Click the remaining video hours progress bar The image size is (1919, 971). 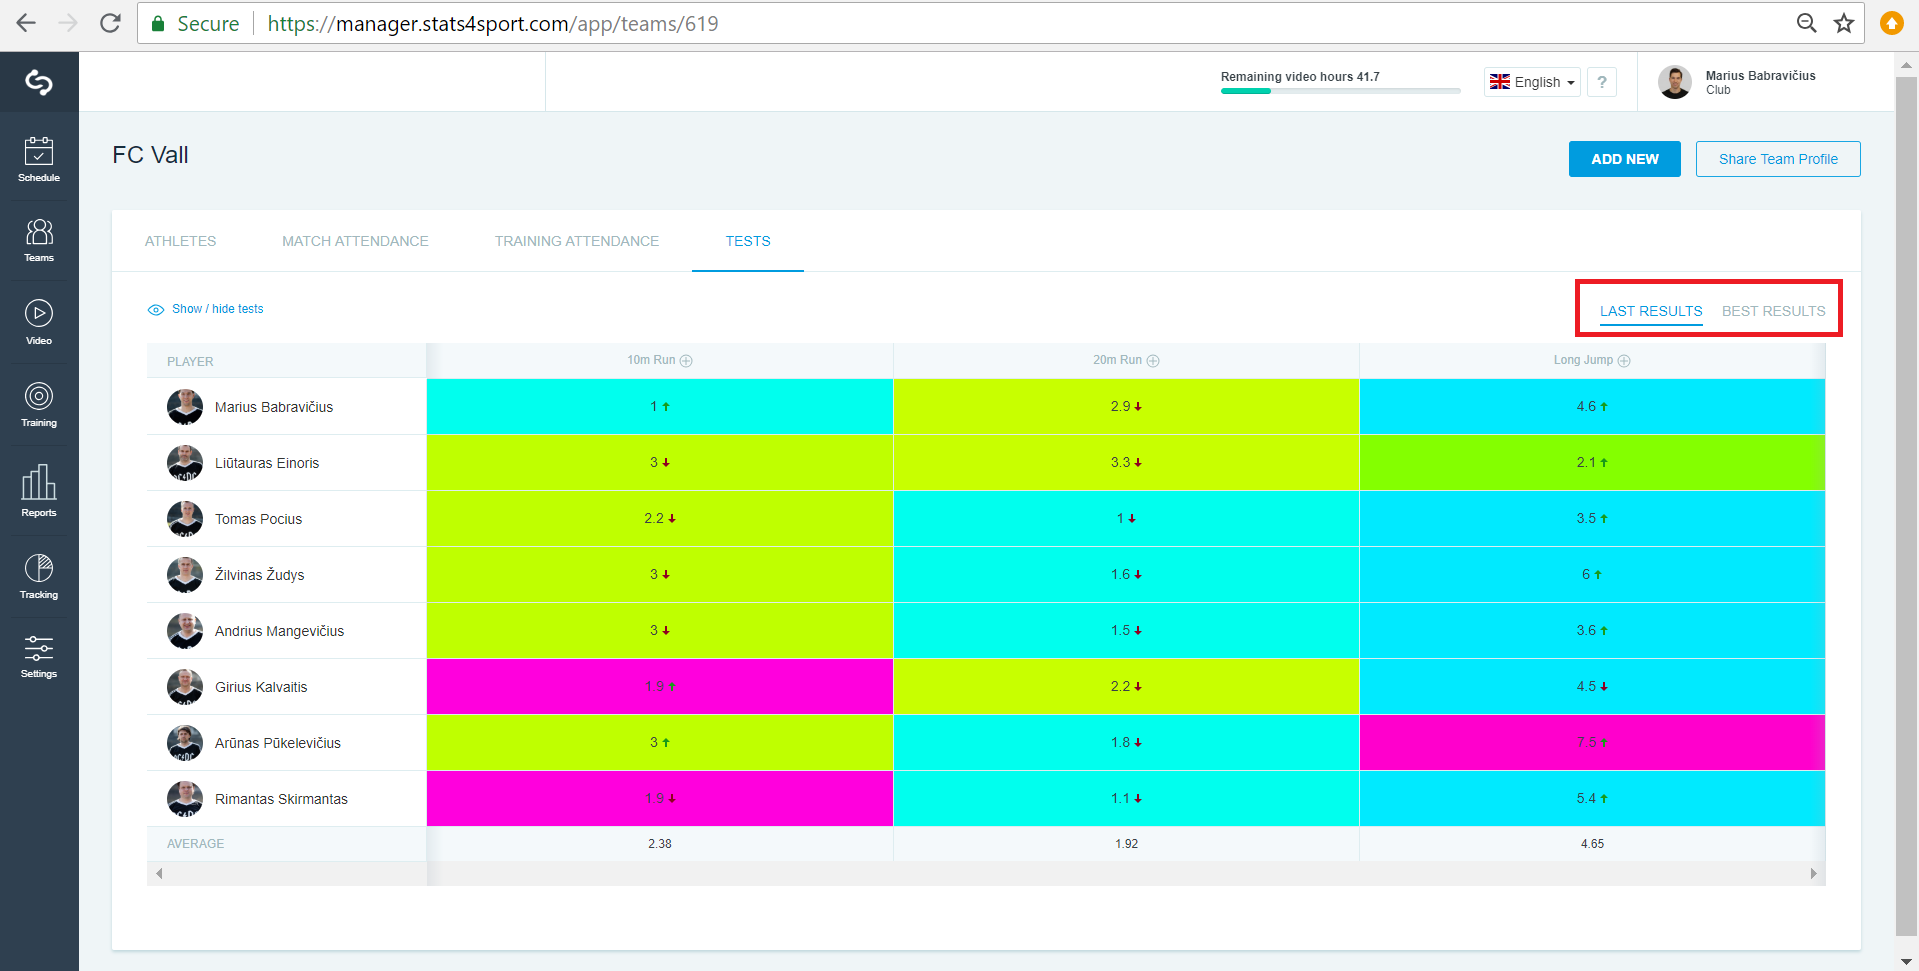[x=1340, y=91]
